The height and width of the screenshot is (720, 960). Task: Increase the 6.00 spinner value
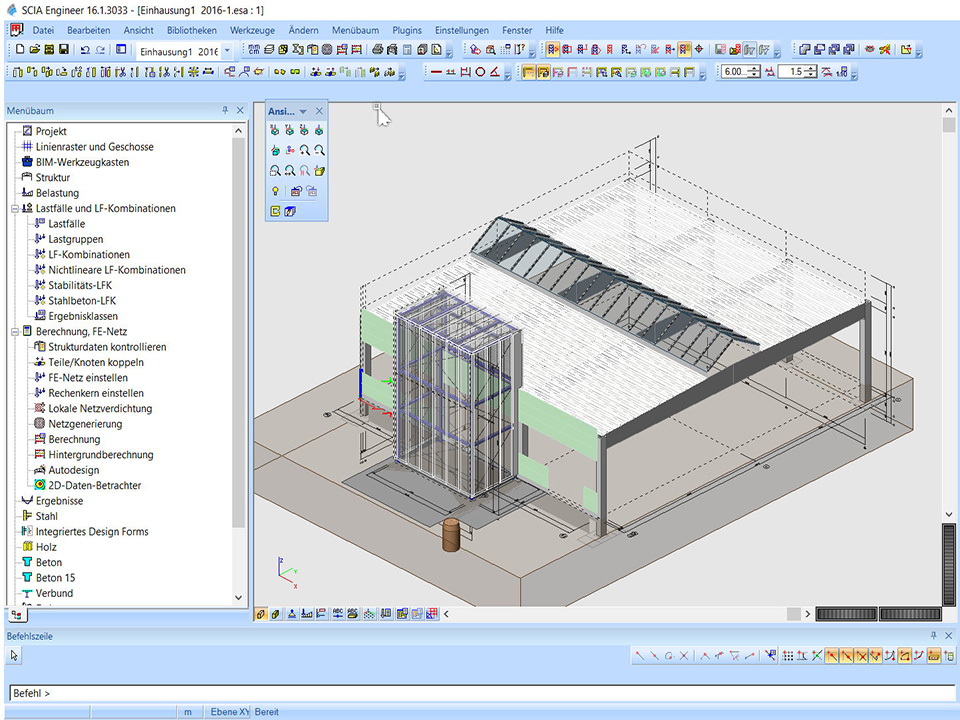pos(753,68)
